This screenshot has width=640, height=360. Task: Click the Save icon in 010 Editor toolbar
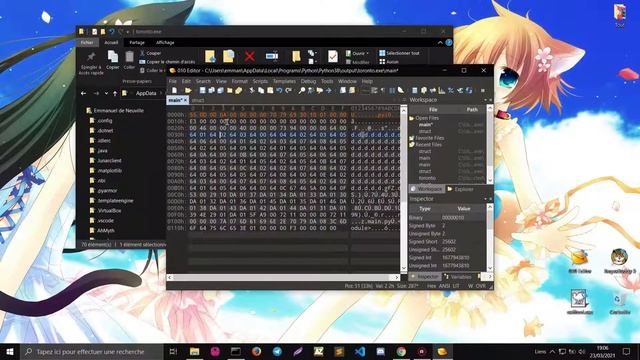coord(202,90)
